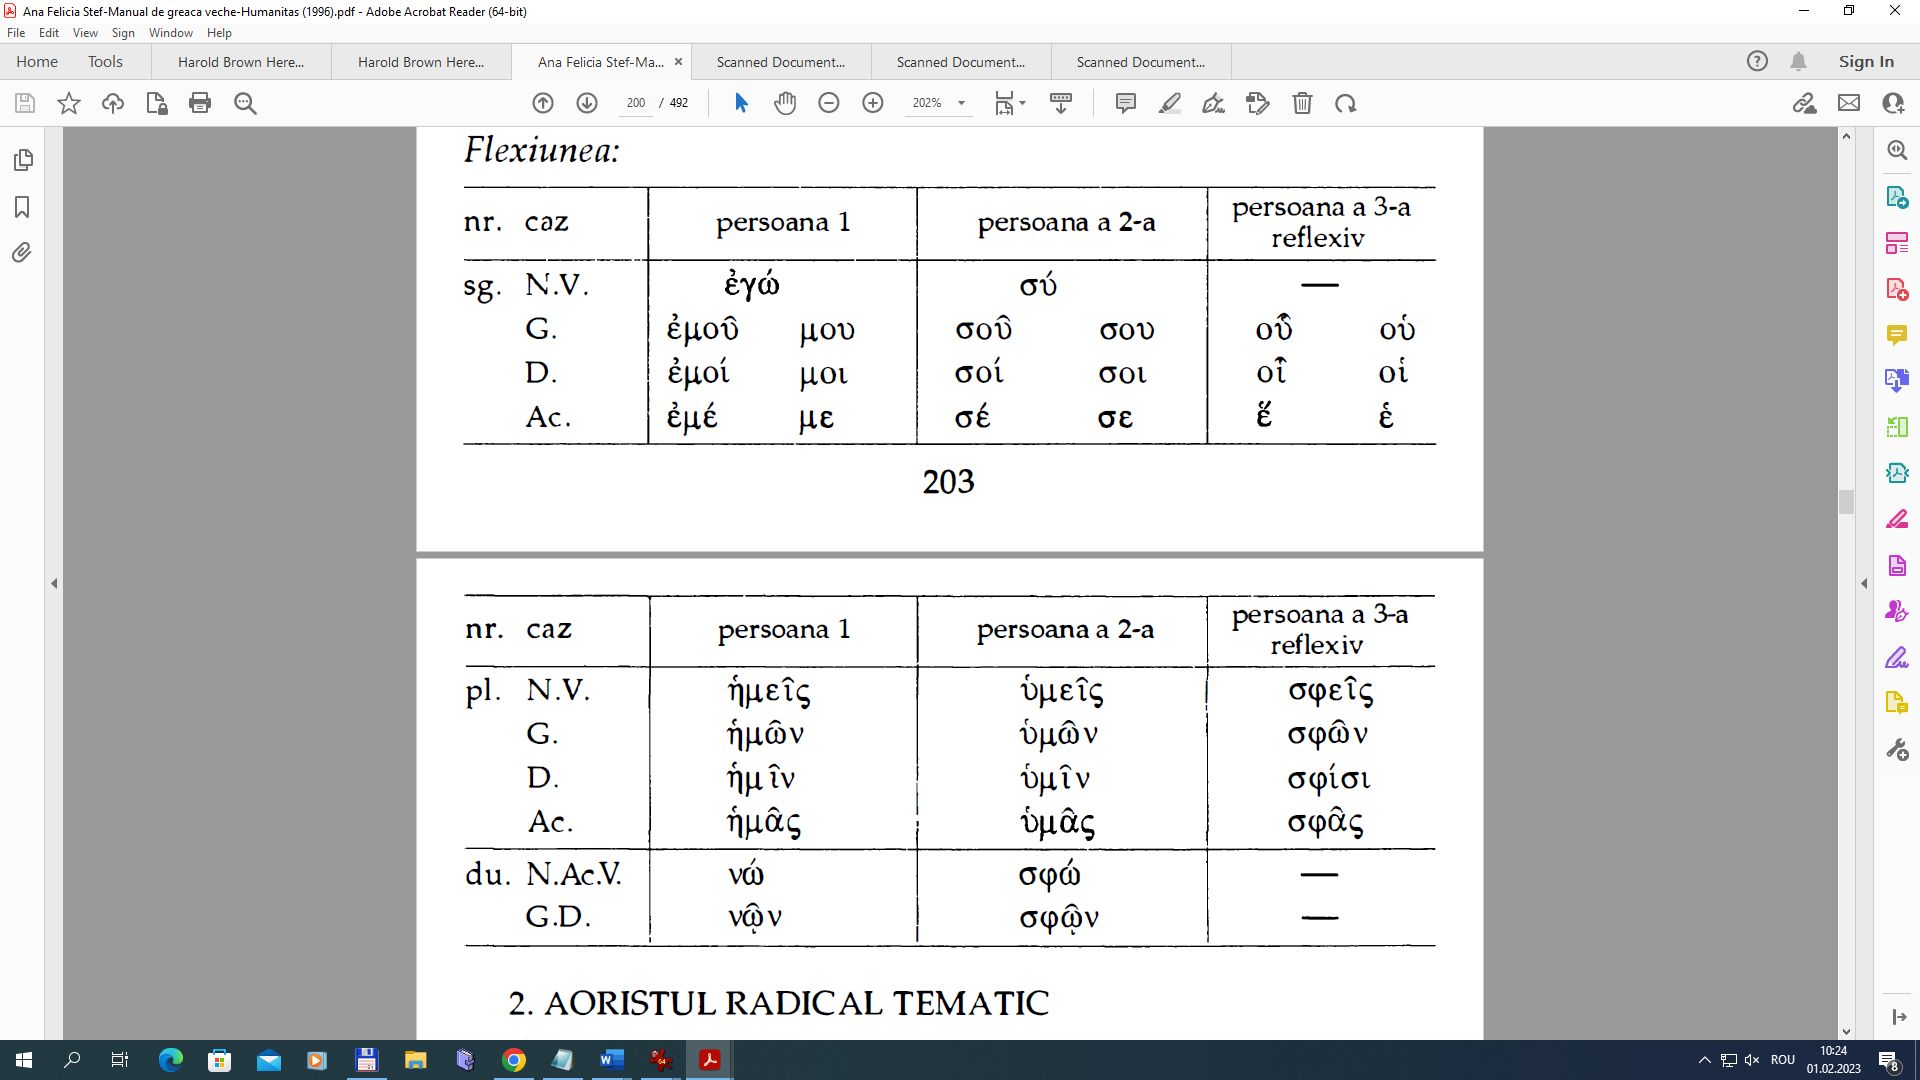Switch to the Tools view
The image size is (1920, 1080).
pyautogui.click(x=105, y=62)
